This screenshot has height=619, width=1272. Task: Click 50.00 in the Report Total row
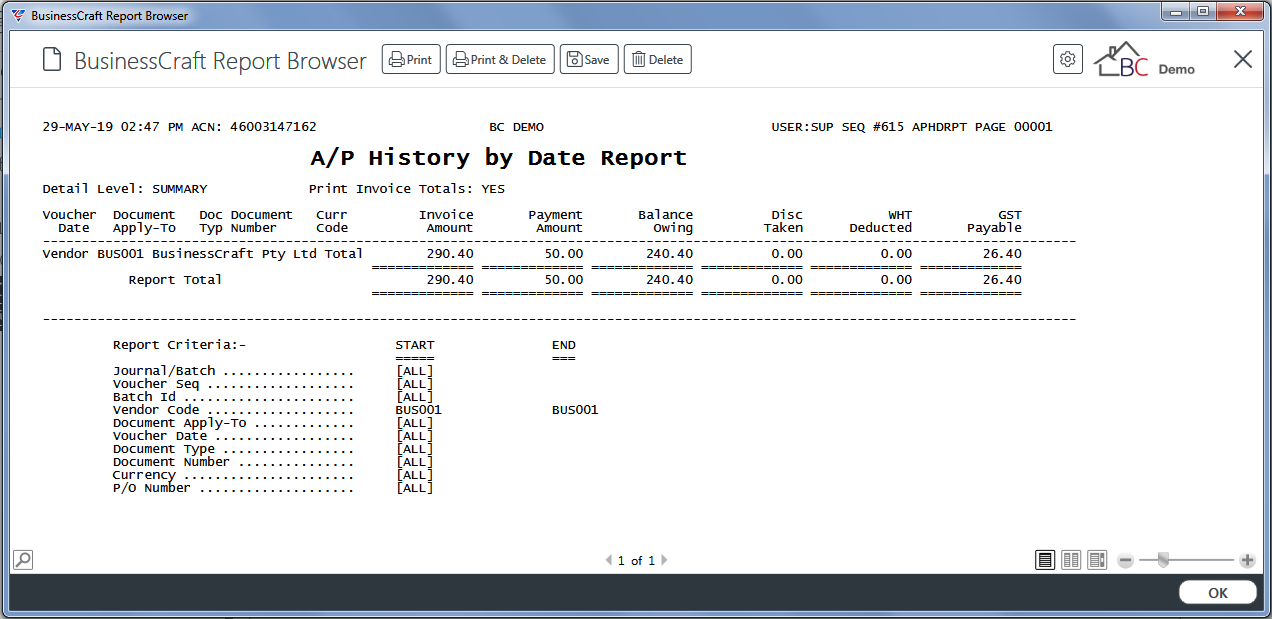tap(563, 280)
